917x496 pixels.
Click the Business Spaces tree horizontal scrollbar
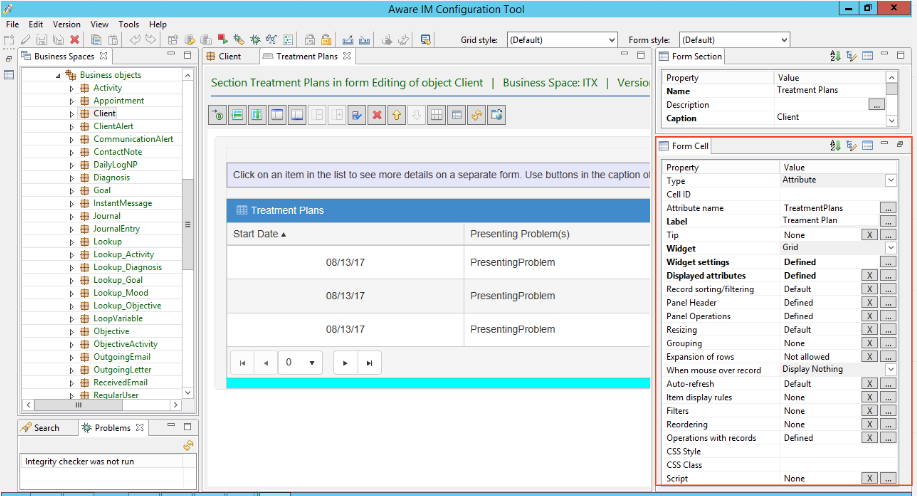click(78, 405)
